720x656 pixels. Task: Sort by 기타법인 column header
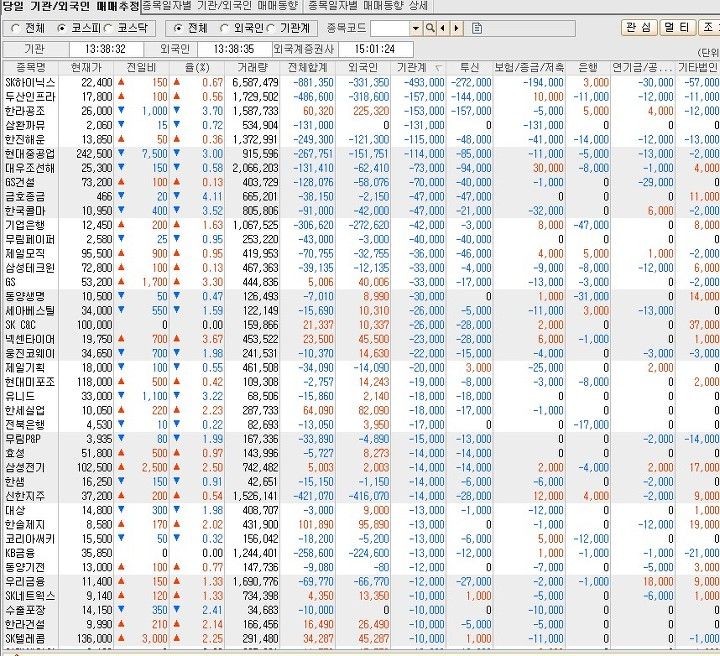click(698, 67)
